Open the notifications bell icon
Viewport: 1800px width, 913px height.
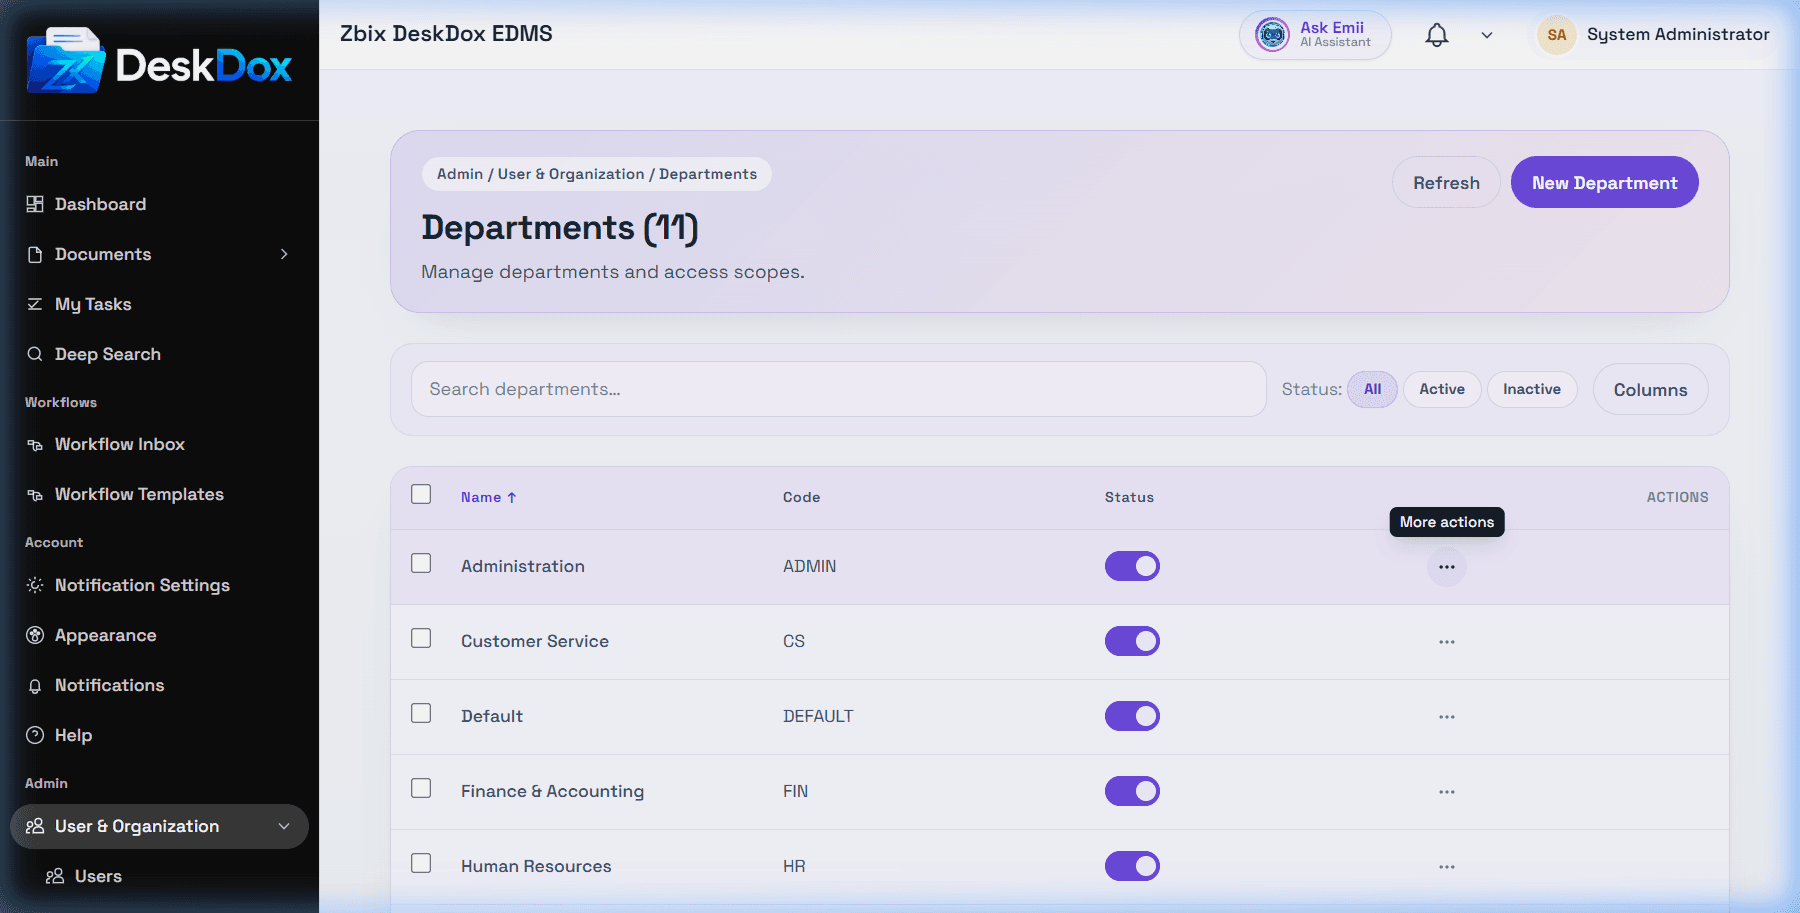pyautogui.click(x=1437, y=35)
